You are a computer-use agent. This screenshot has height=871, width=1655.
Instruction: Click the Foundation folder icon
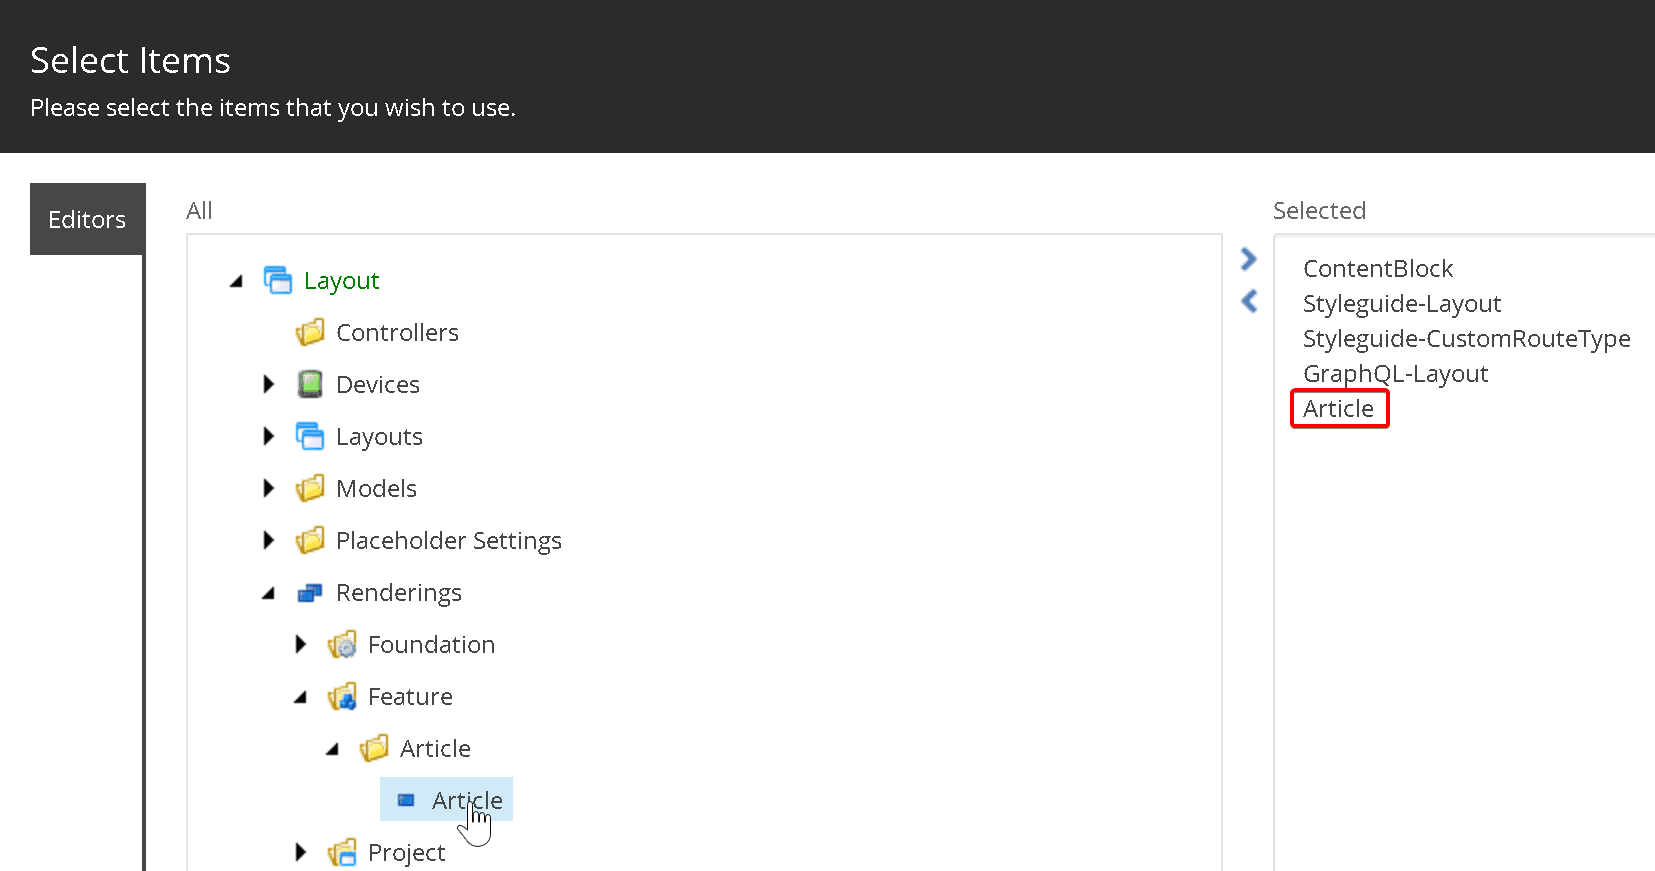coord(342,645)
